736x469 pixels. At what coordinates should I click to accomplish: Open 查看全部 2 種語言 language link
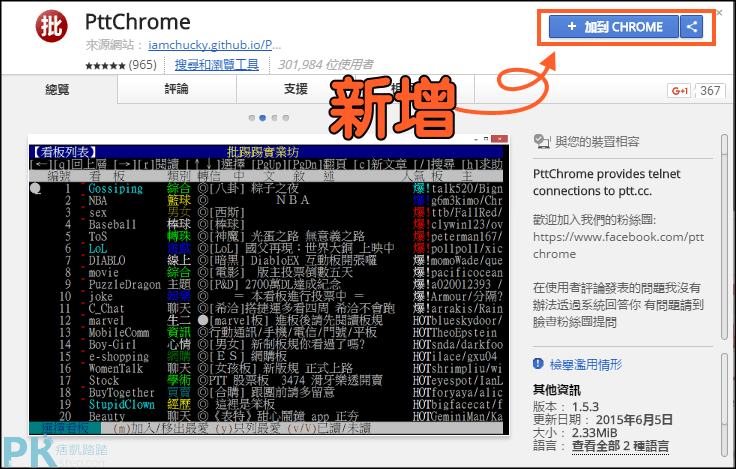620,446
